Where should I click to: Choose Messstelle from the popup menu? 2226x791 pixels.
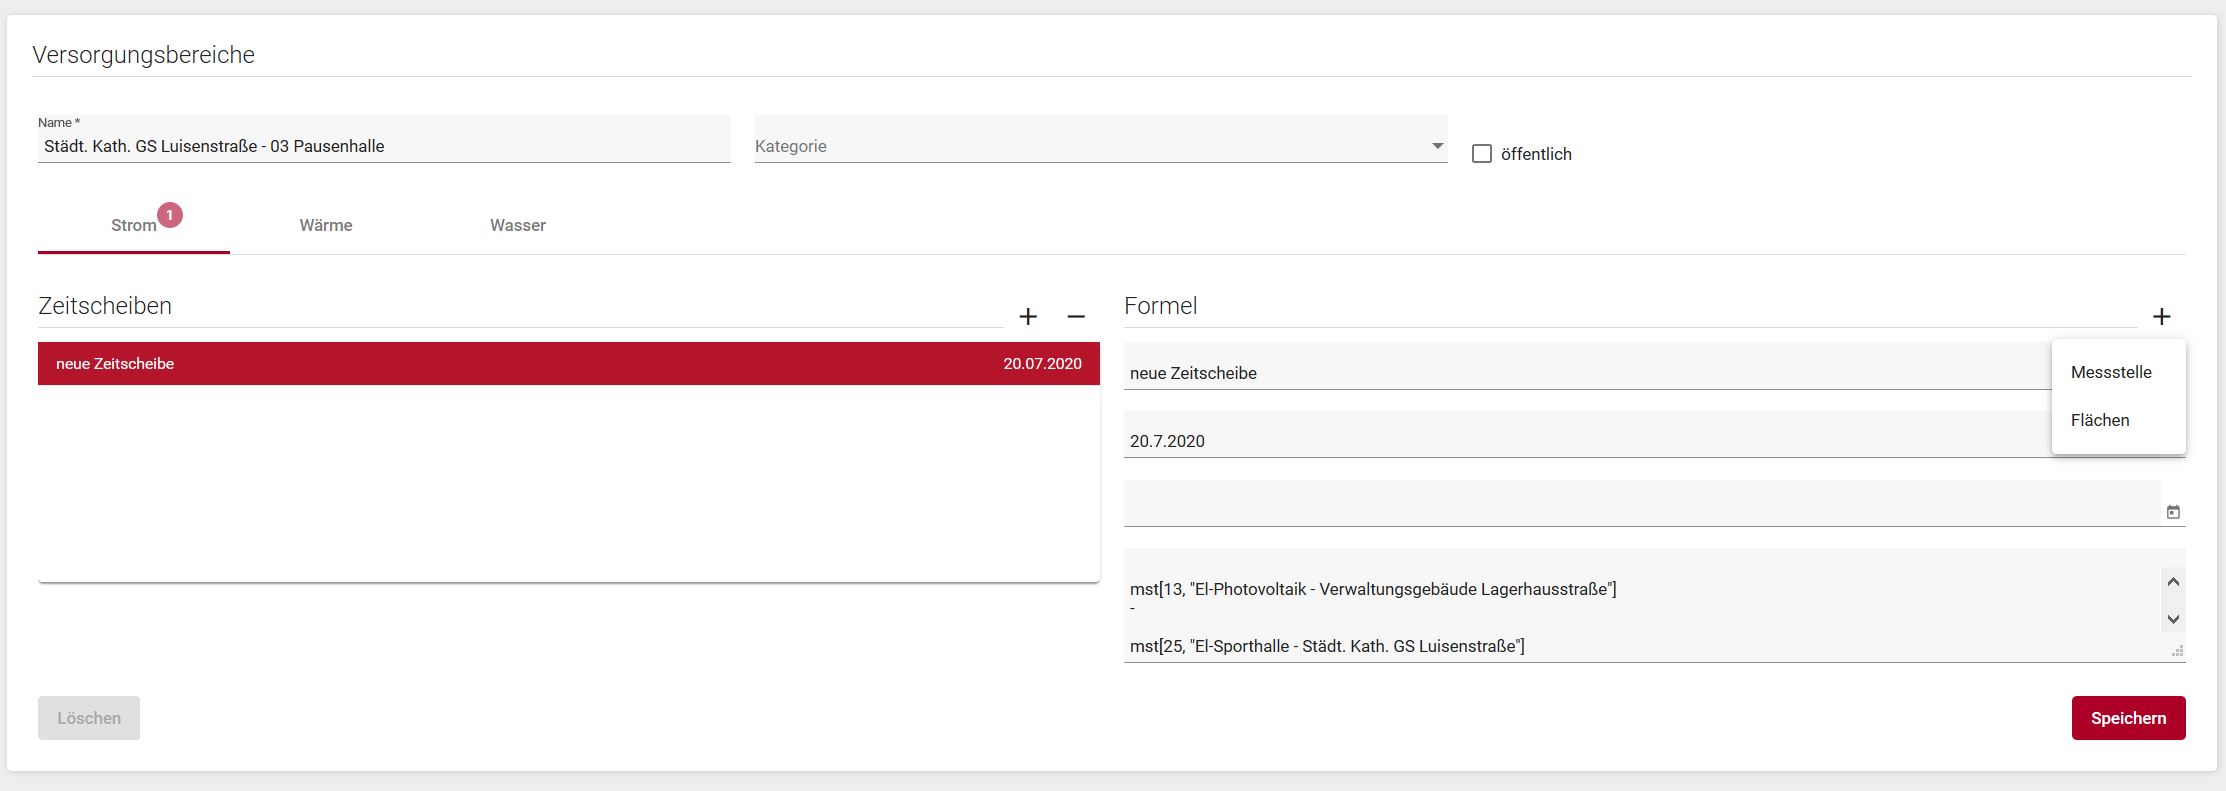[x=2111, y=372]
